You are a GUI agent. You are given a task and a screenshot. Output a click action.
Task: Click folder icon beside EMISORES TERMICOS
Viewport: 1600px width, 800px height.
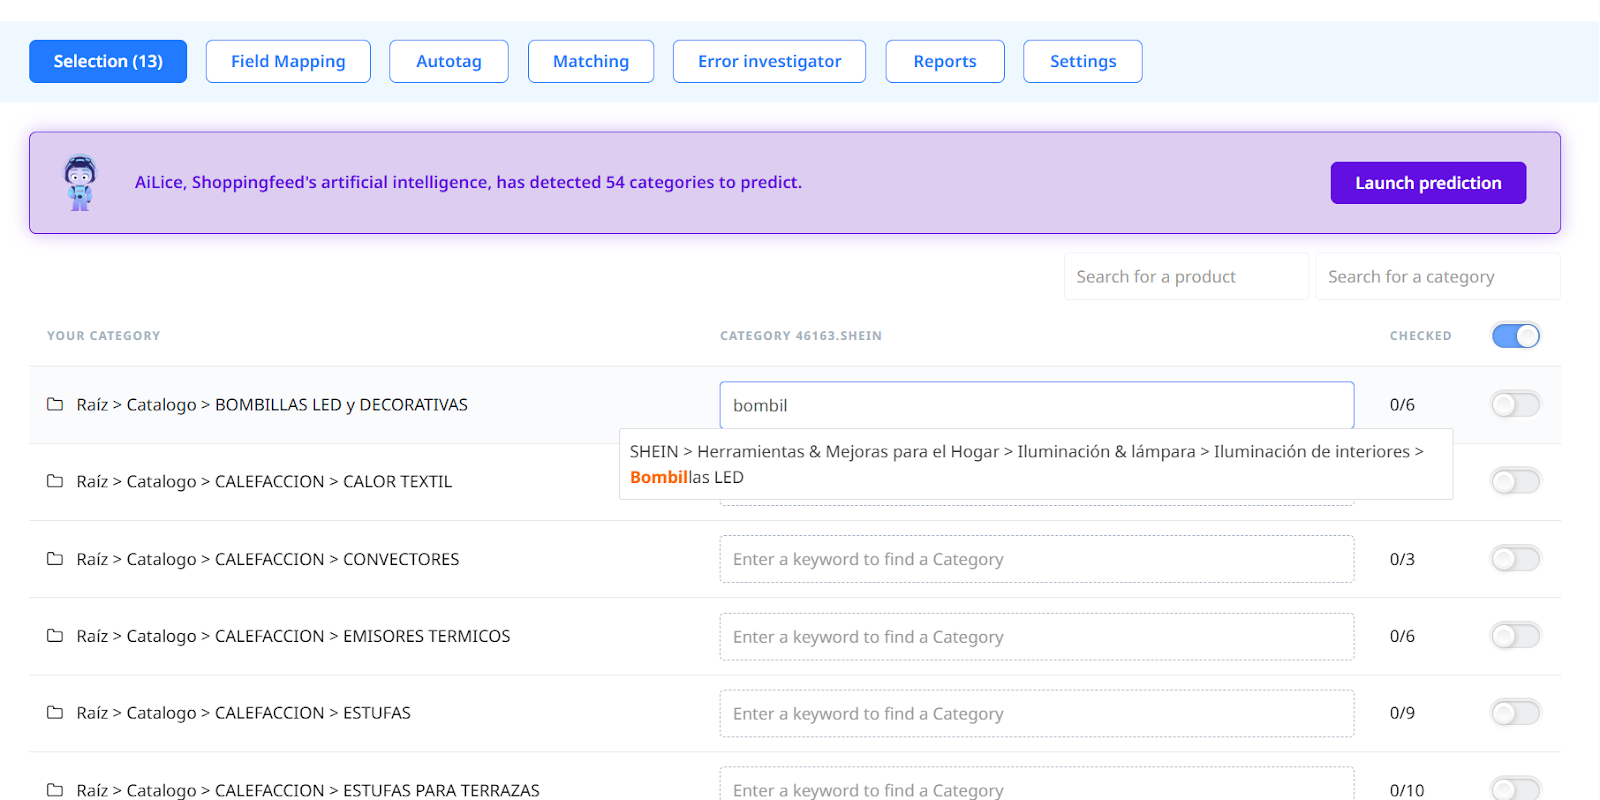pyautogui.click(x=55, y=636)
